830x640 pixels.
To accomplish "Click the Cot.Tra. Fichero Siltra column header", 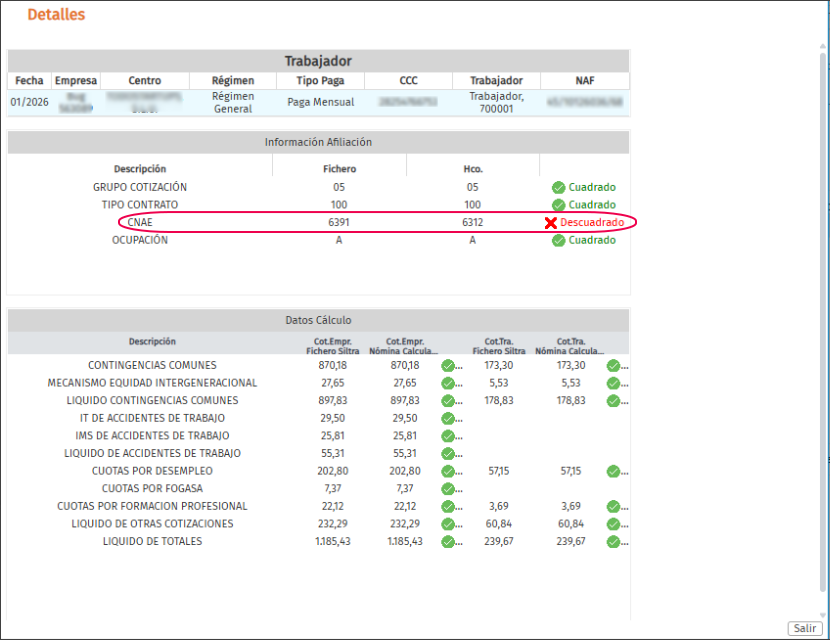I will tap(499, 346).
